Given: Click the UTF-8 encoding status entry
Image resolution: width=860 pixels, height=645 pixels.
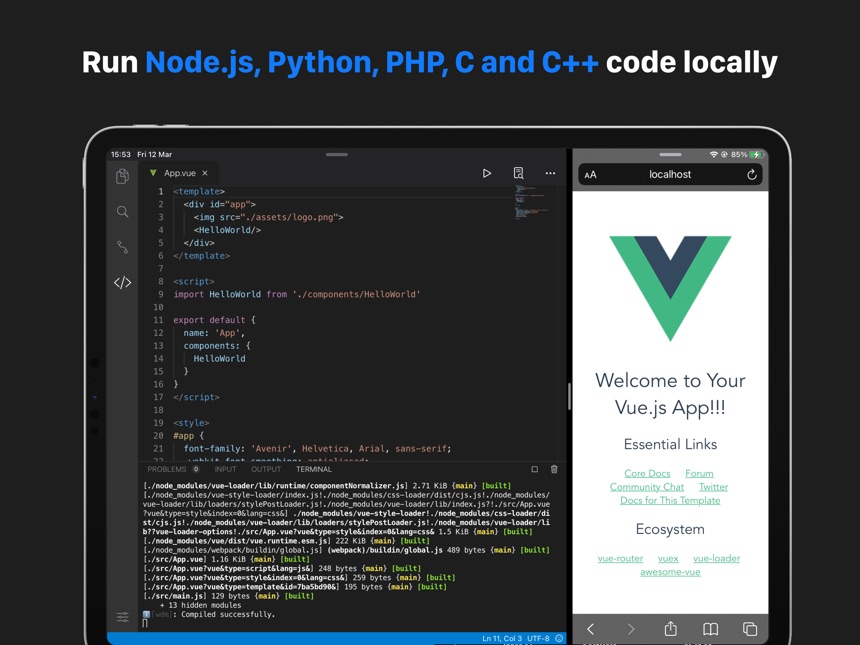Looking at the screenshot, I should click(x=538, y=638).
